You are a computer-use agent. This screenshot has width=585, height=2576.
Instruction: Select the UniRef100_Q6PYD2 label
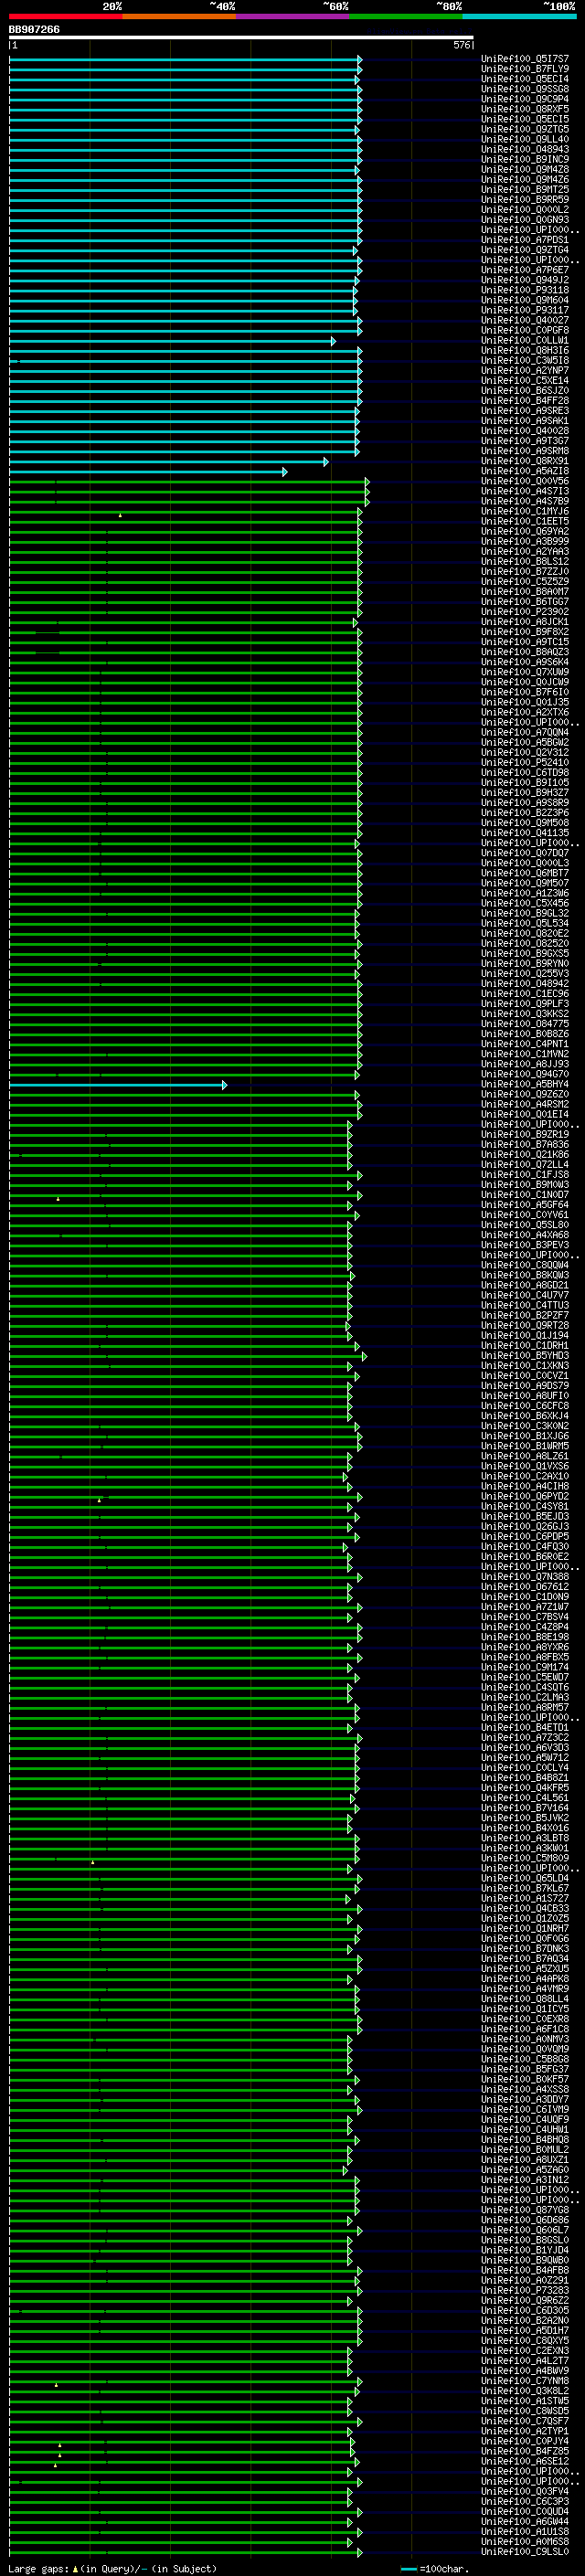pos(525,1496)
